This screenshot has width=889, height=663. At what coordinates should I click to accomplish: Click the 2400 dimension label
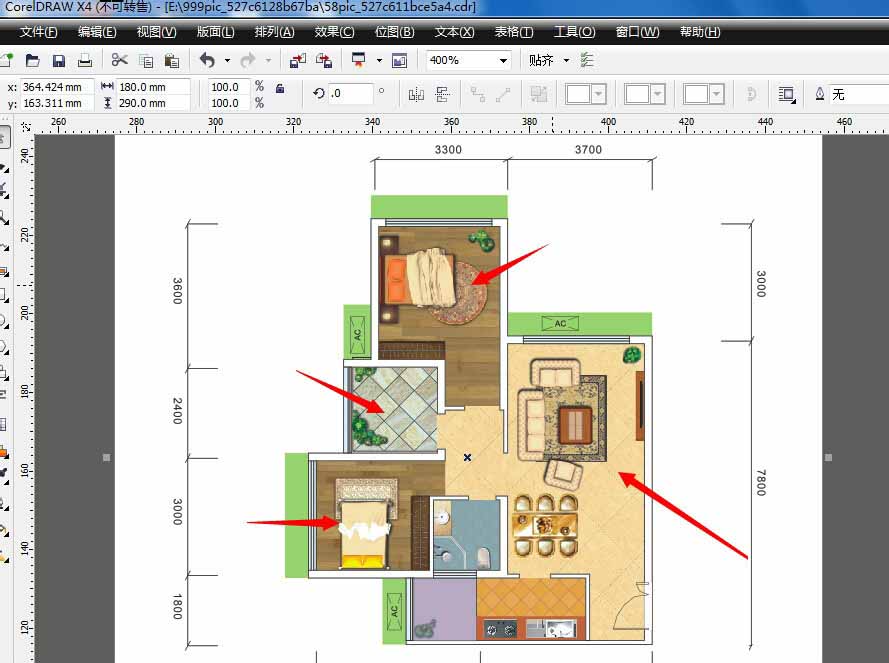pyautogui.click(x=177, y=411)
